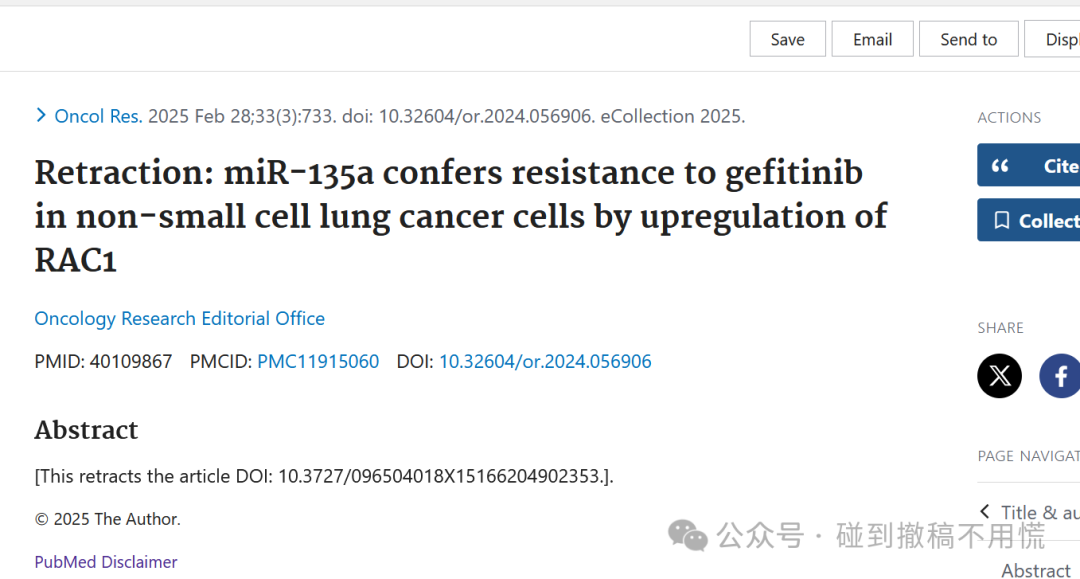The image size is (1080, 579).
Task: Open the Display options dropdown
Action: click(1052, 39)
